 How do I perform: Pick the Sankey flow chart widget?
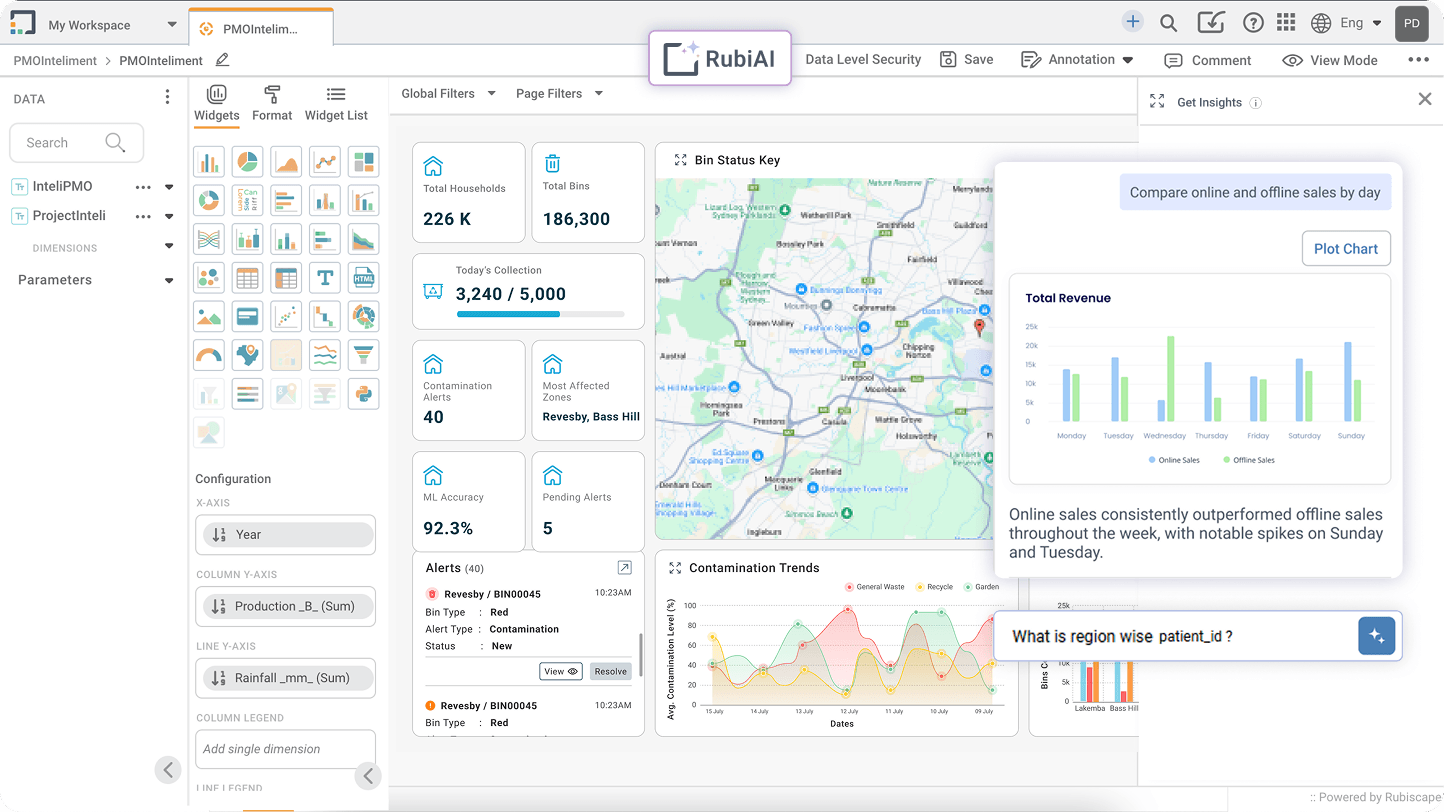[209, 239]
